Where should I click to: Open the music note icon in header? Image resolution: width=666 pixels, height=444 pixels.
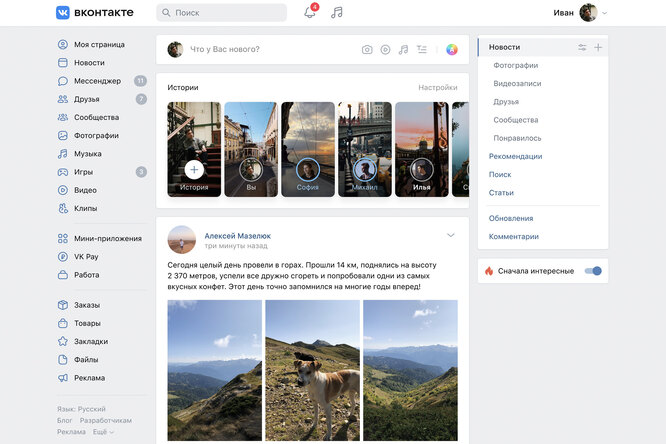pos(337,13)
